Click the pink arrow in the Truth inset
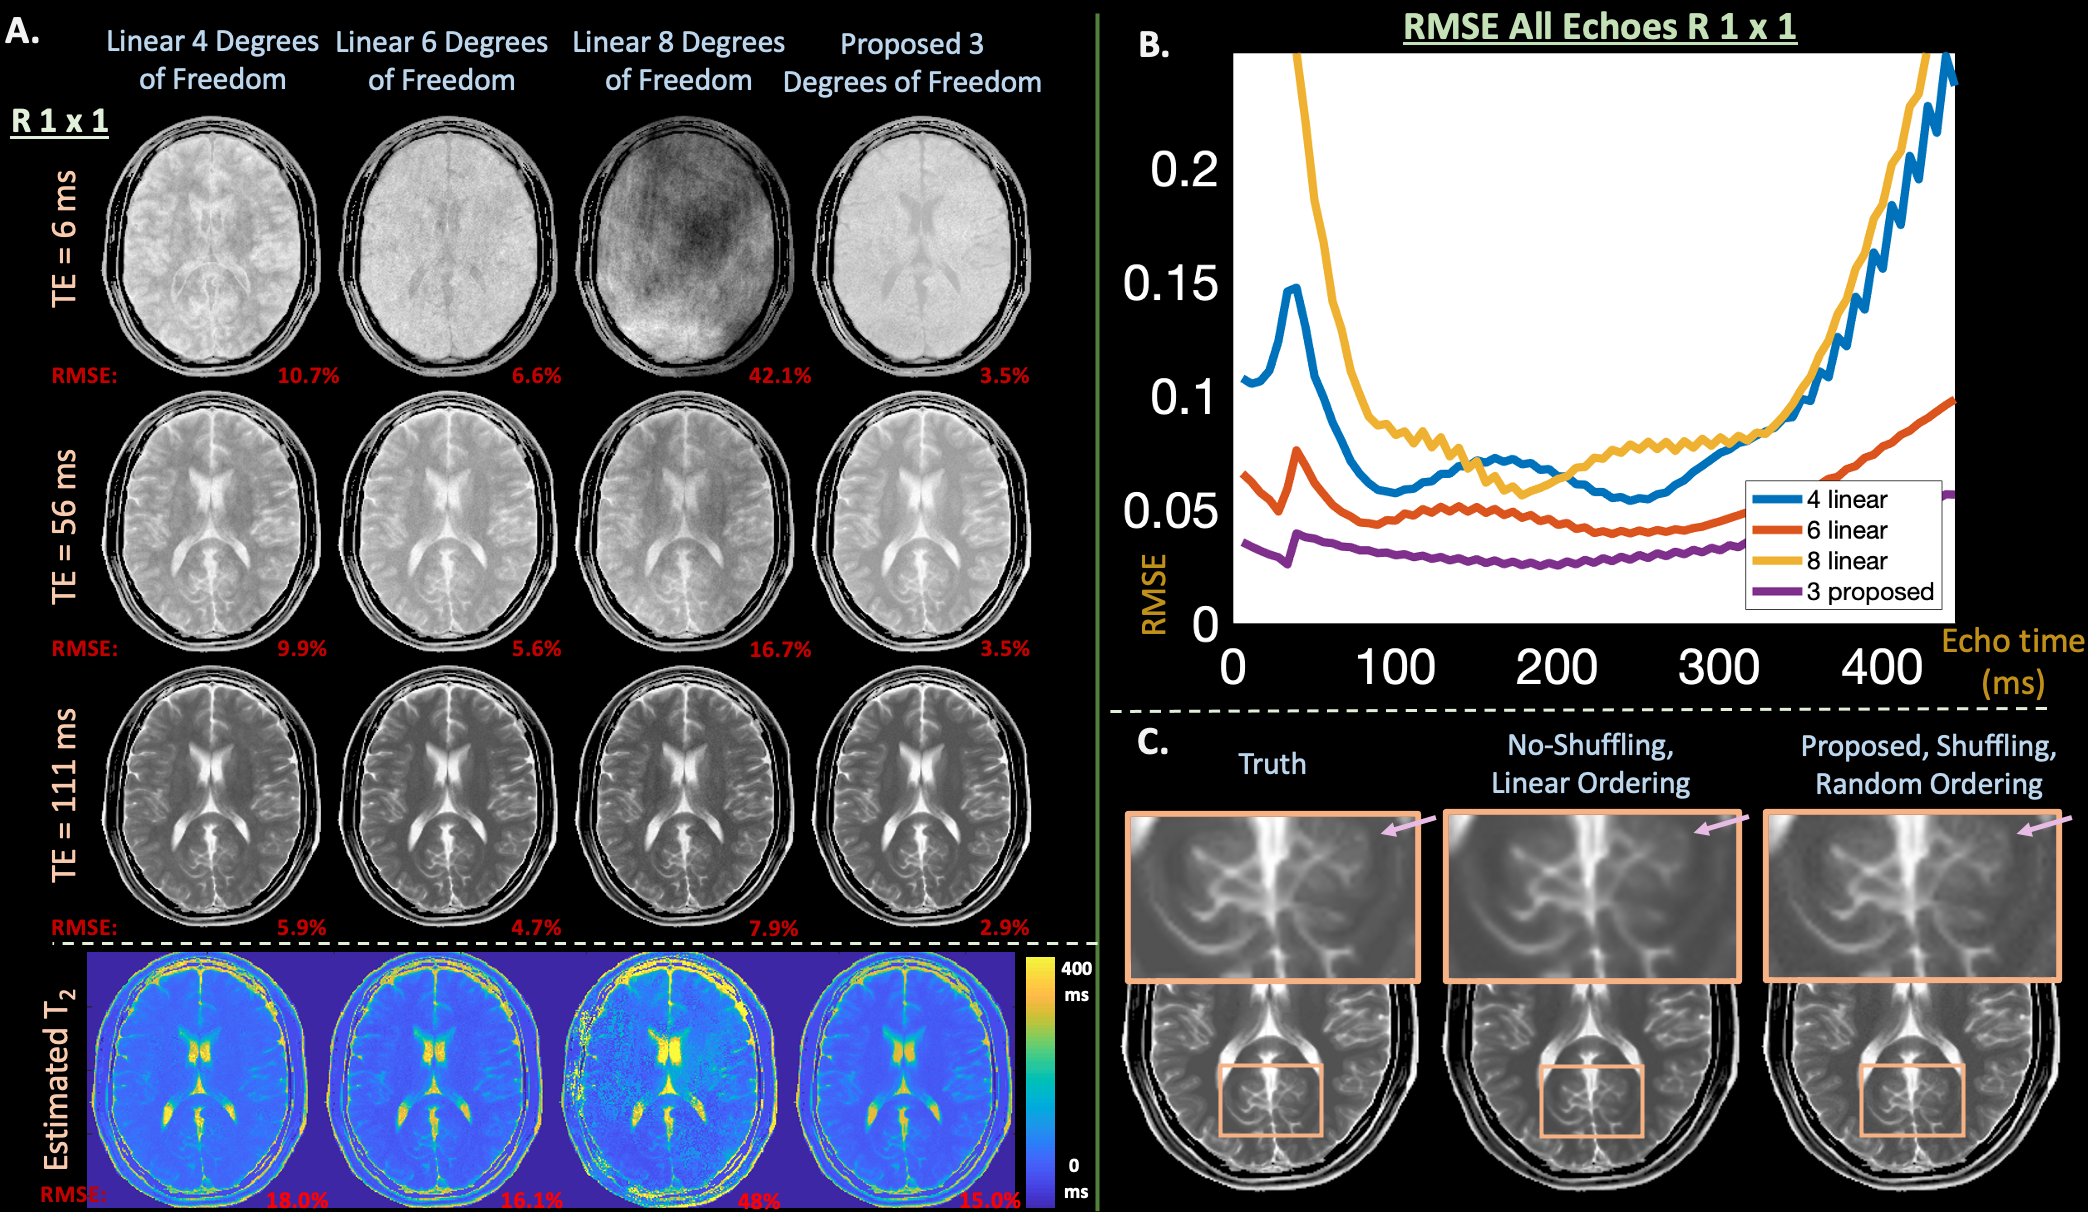This screenshot has height=1212, width=2088. pos(1408,826)
